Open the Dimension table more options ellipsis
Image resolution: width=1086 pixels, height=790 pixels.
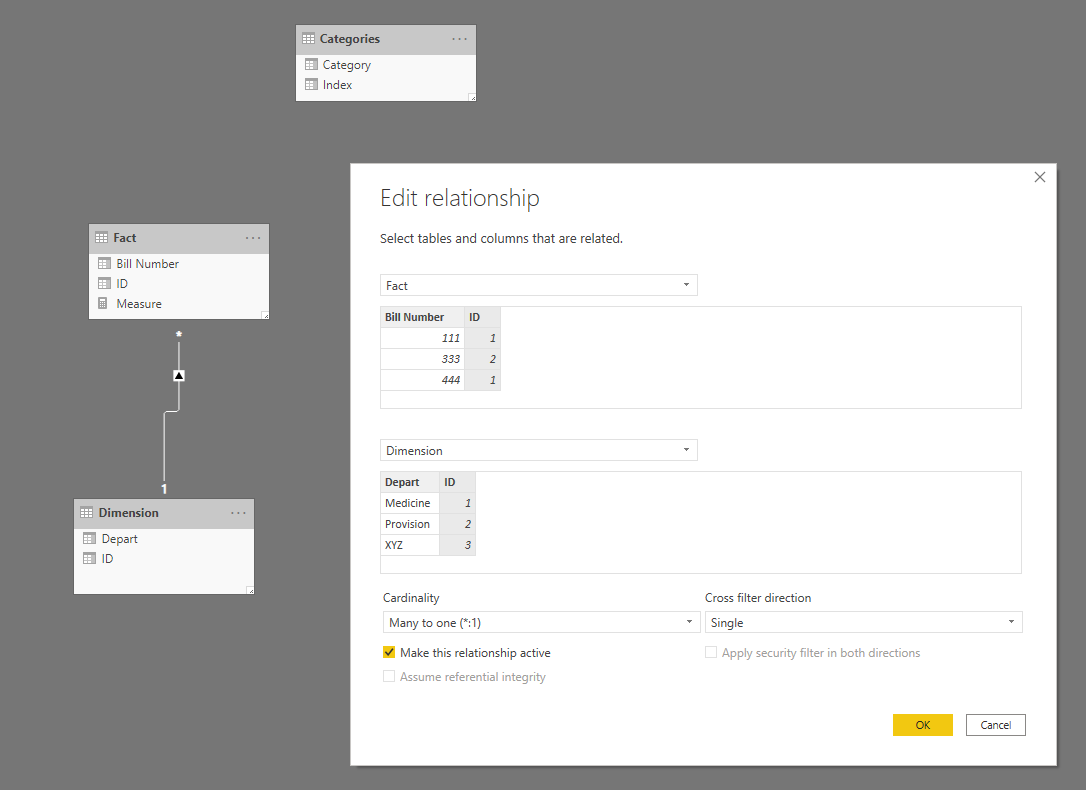point(238,513)
